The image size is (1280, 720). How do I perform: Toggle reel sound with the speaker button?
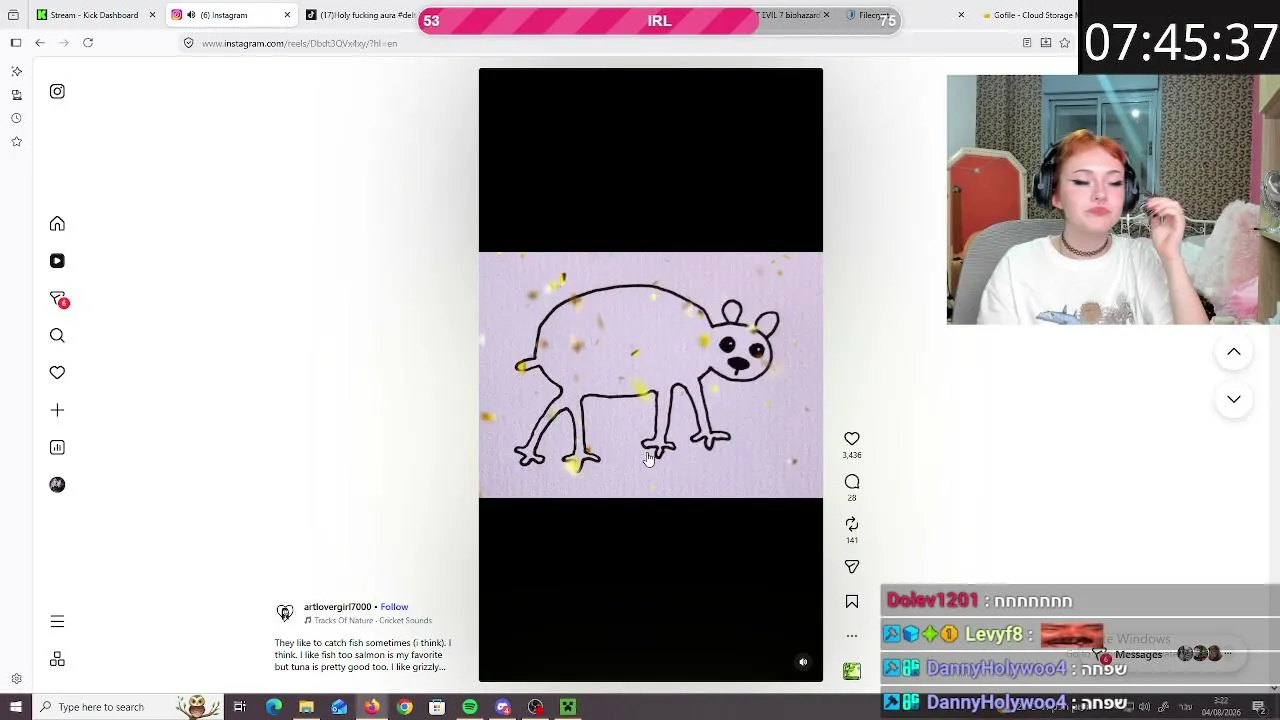(x=803, y=662)
